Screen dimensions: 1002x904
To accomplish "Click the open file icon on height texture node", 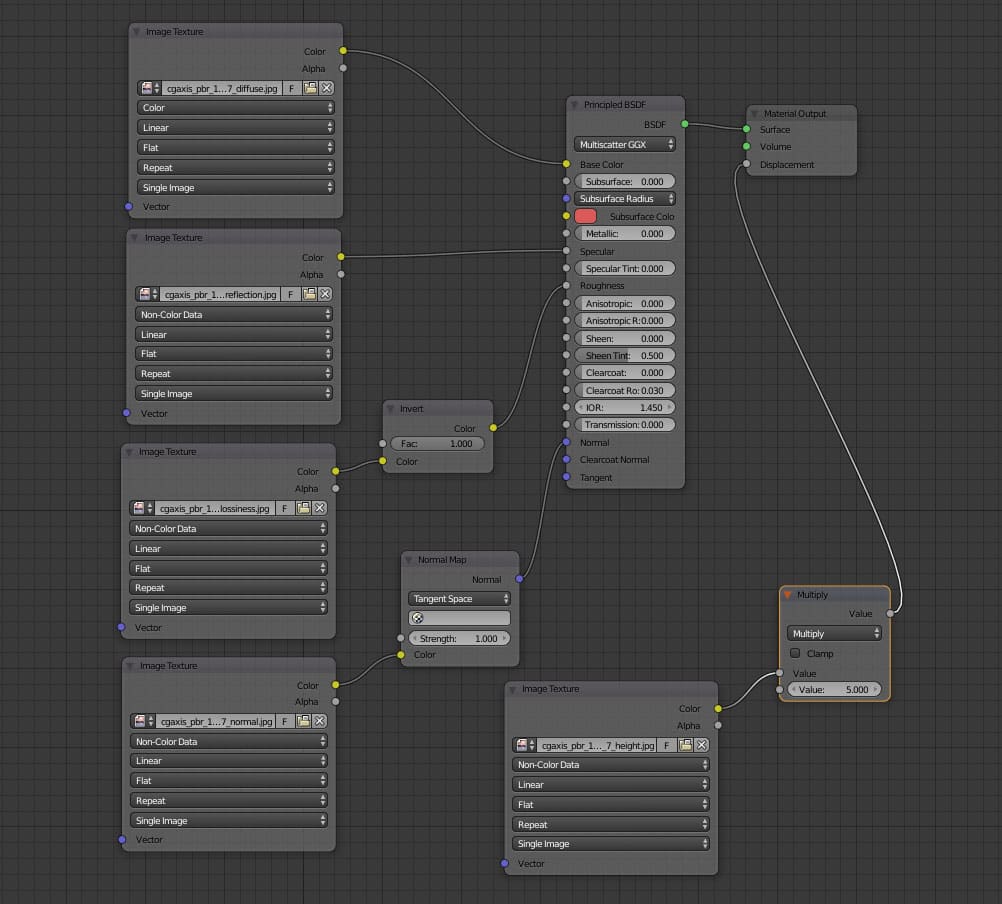I will pos(687,745).
